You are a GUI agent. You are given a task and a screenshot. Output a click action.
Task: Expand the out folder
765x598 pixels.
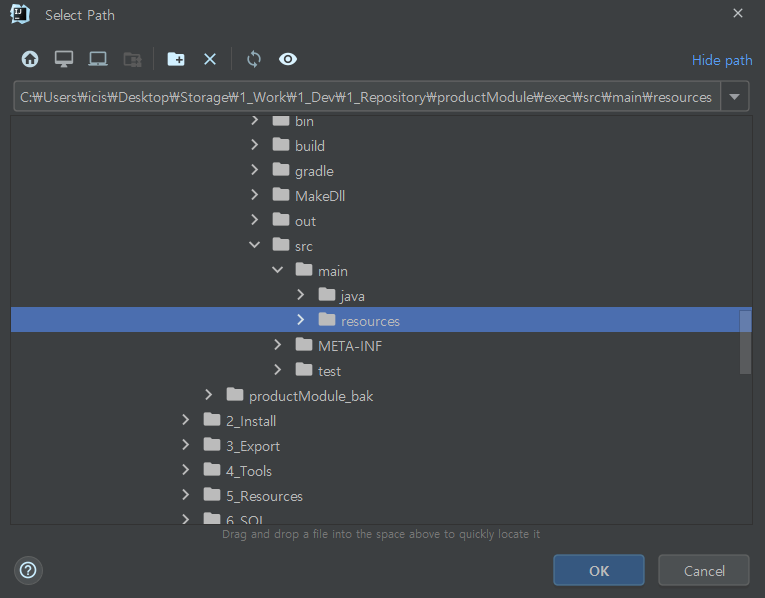pyautogui.click(x=254, y=219)
